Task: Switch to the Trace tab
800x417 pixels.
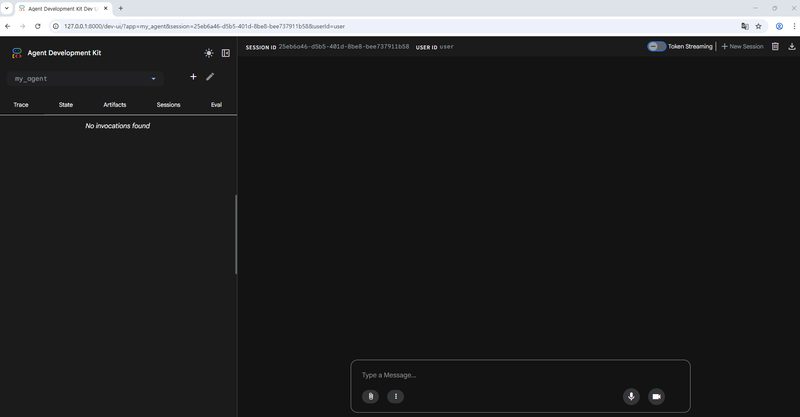Action: click(21, 105)
